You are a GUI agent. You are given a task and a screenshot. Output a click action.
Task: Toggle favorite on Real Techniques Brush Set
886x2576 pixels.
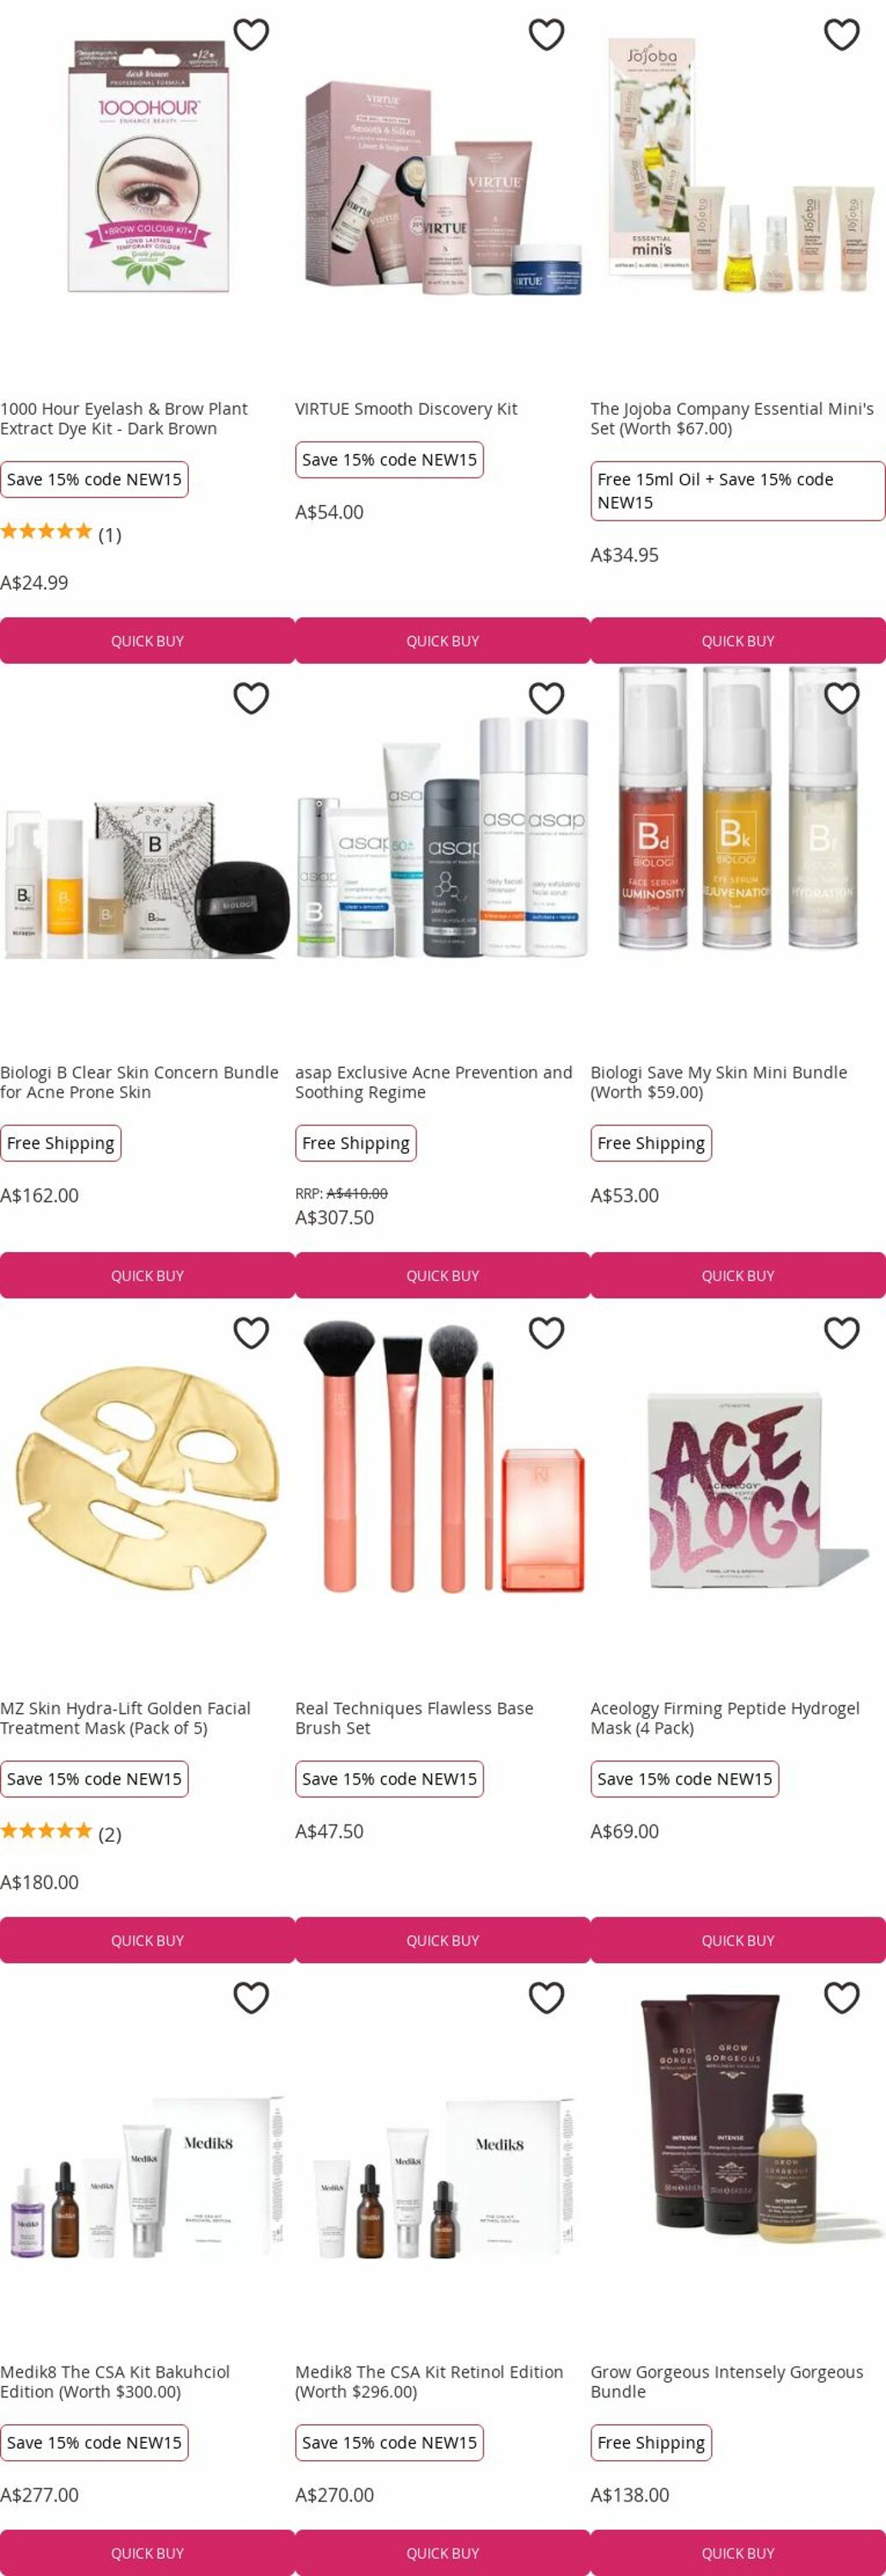click(x=546, y=1333)
